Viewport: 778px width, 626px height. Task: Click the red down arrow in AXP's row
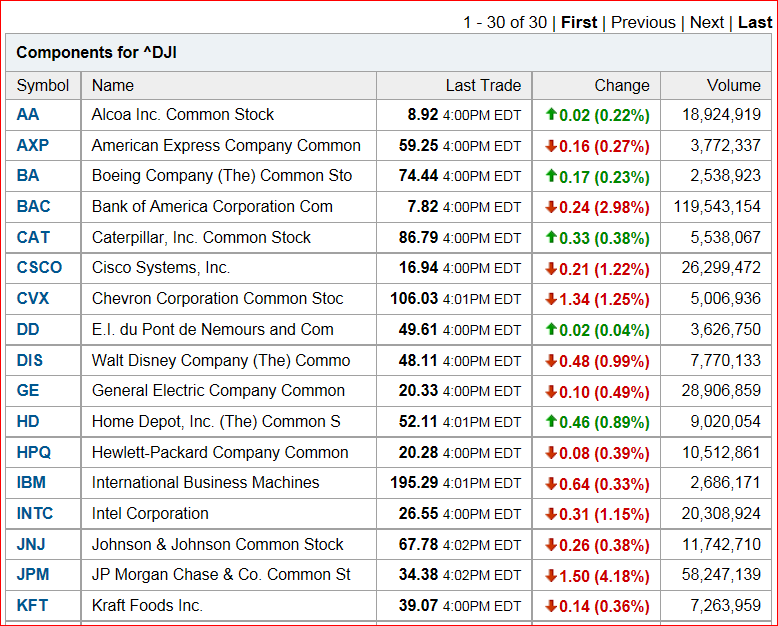coord(551,146)
